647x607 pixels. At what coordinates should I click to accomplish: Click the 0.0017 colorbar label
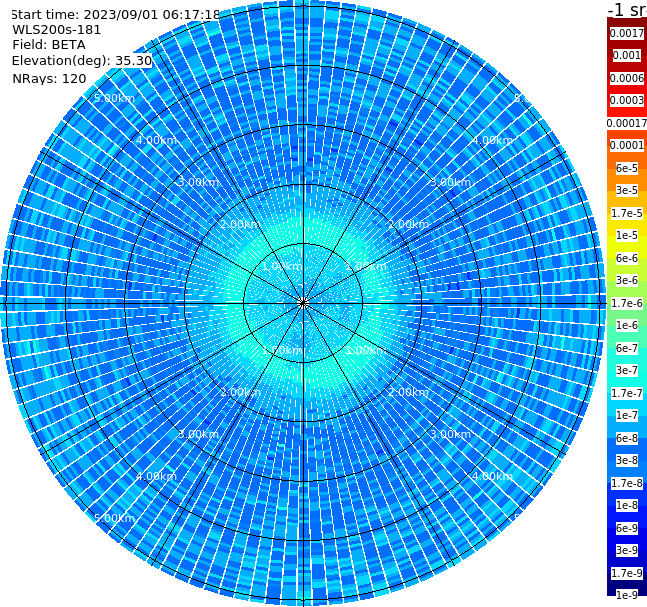pyautogui.click(x=627, y=33)
